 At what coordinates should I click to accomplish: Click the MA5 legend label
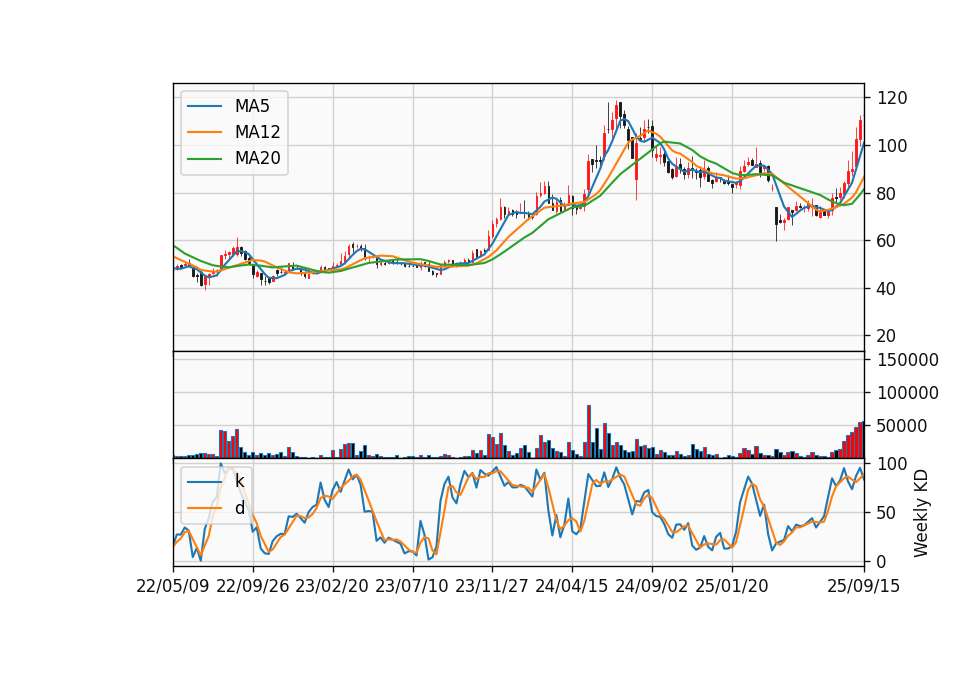point(252,106)
